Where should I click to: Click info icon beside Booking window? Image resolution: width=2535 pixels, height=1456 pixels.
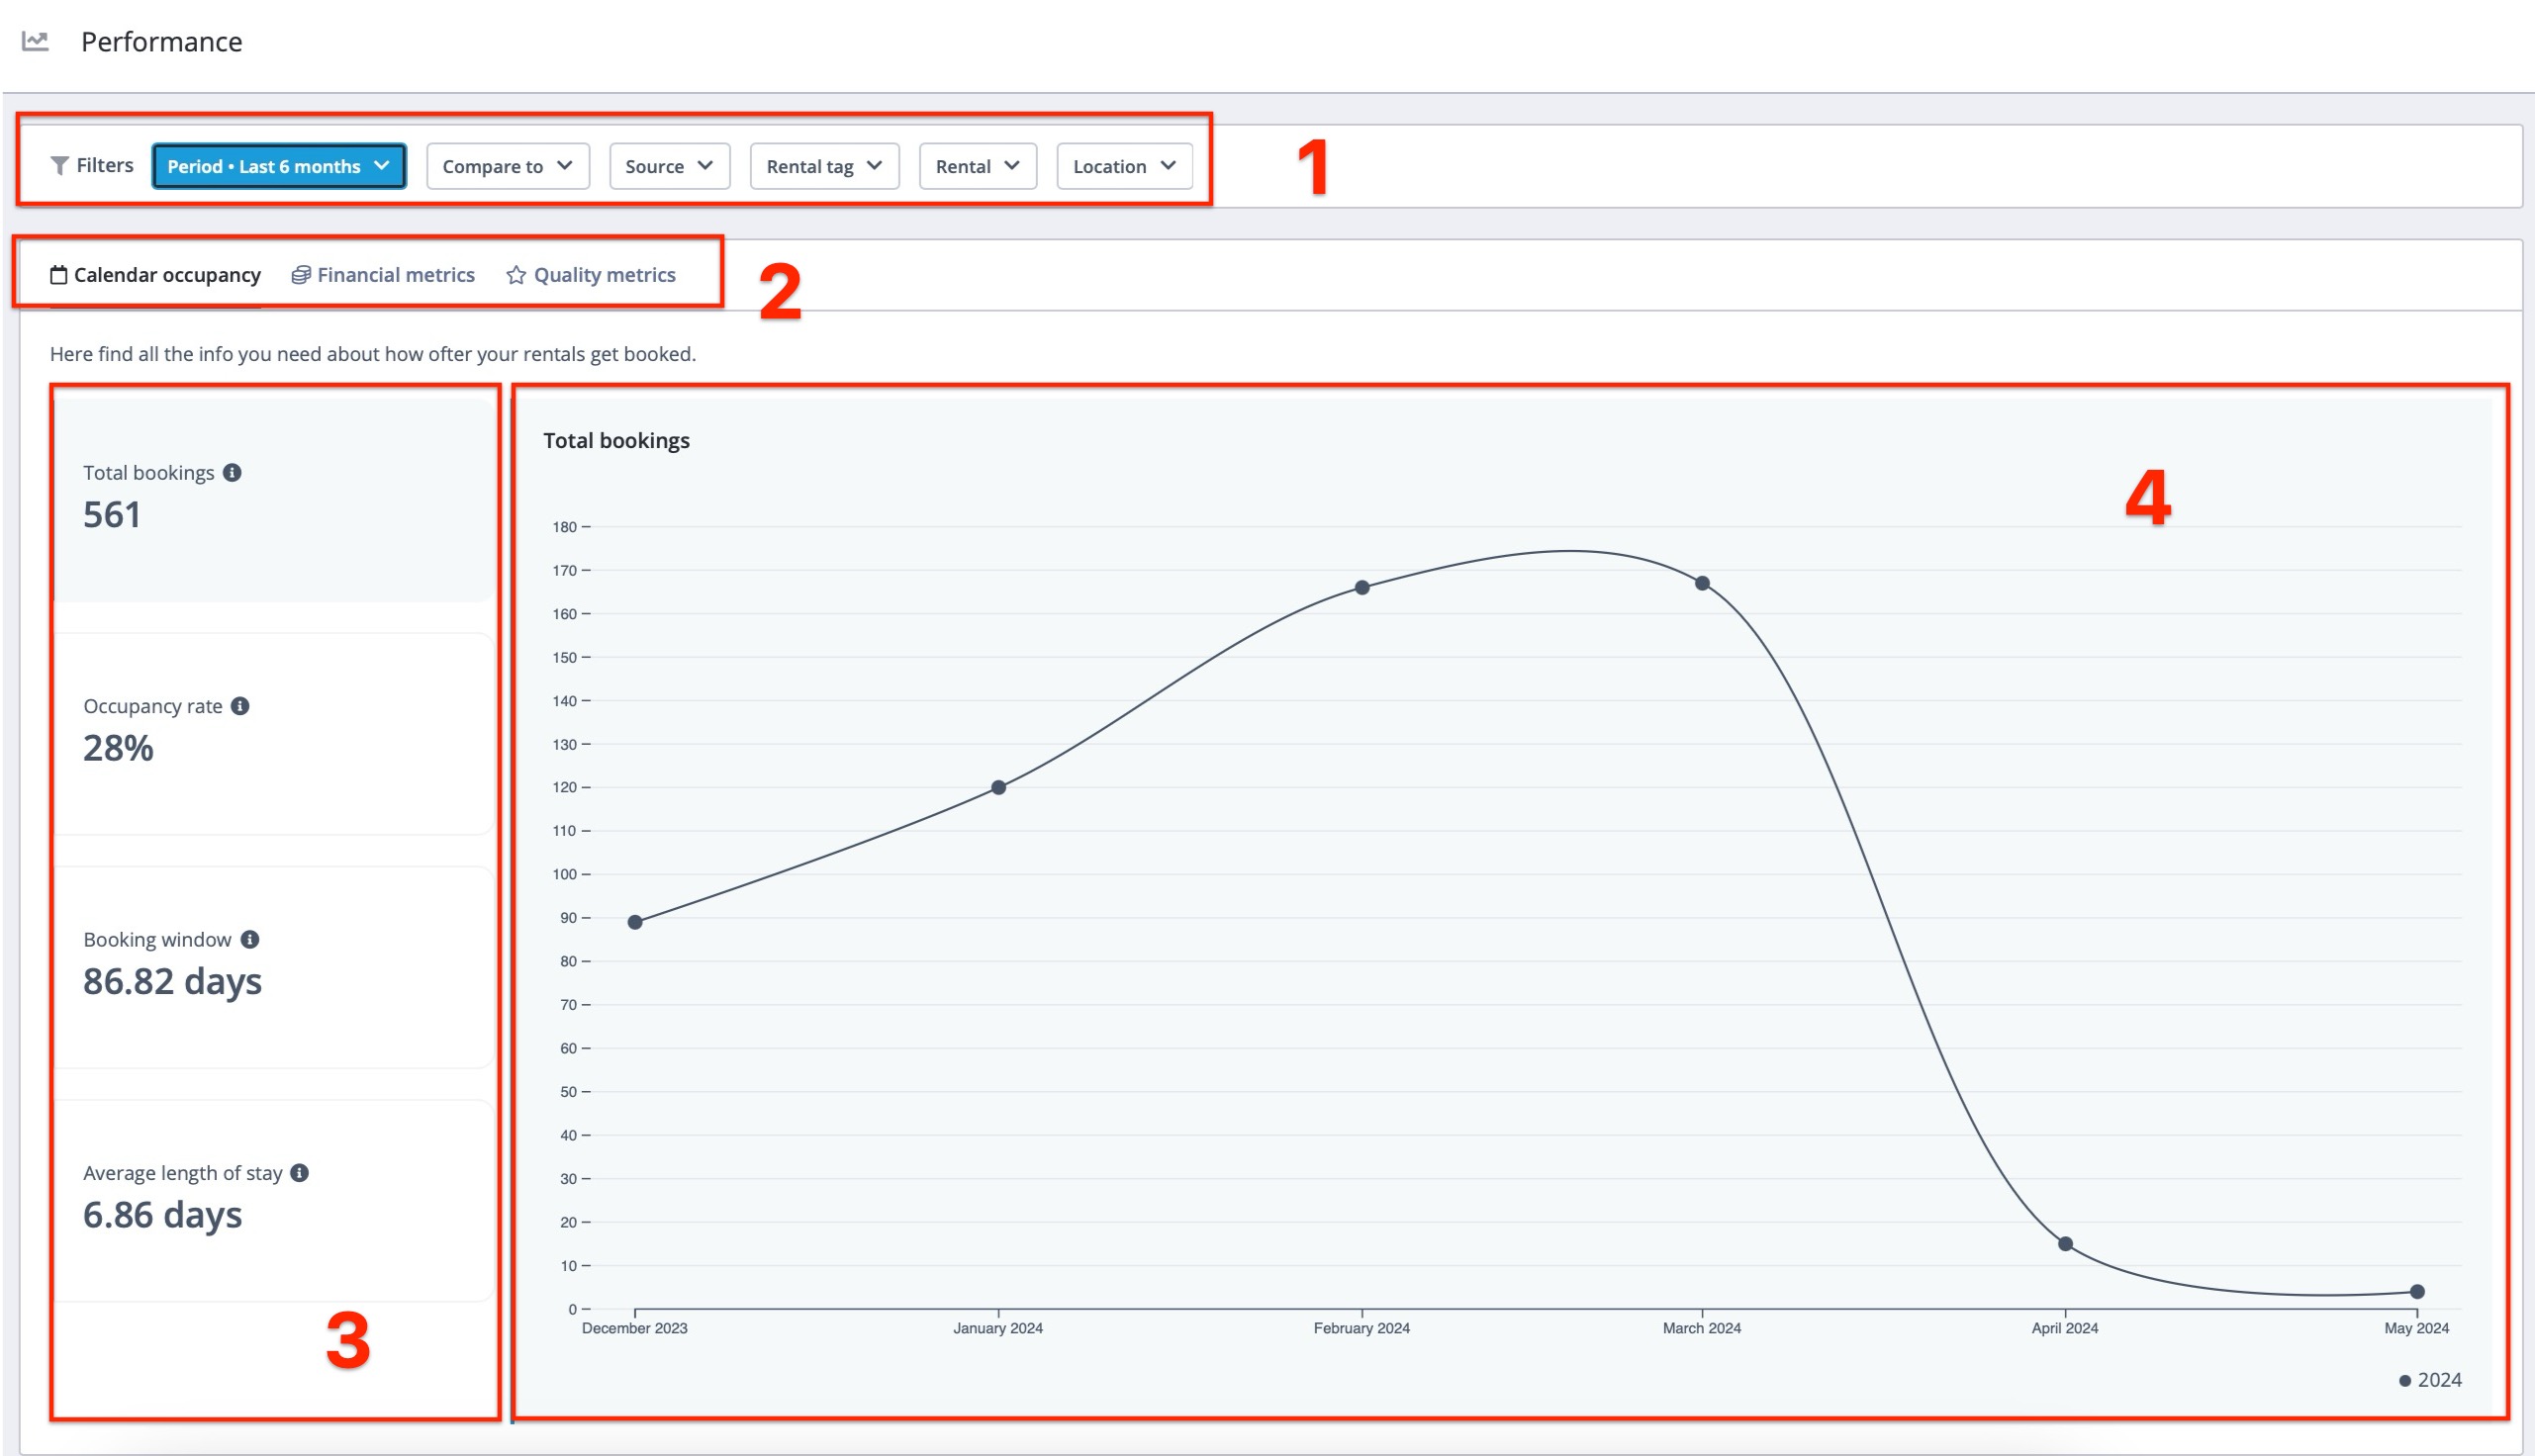click(250, 940)
